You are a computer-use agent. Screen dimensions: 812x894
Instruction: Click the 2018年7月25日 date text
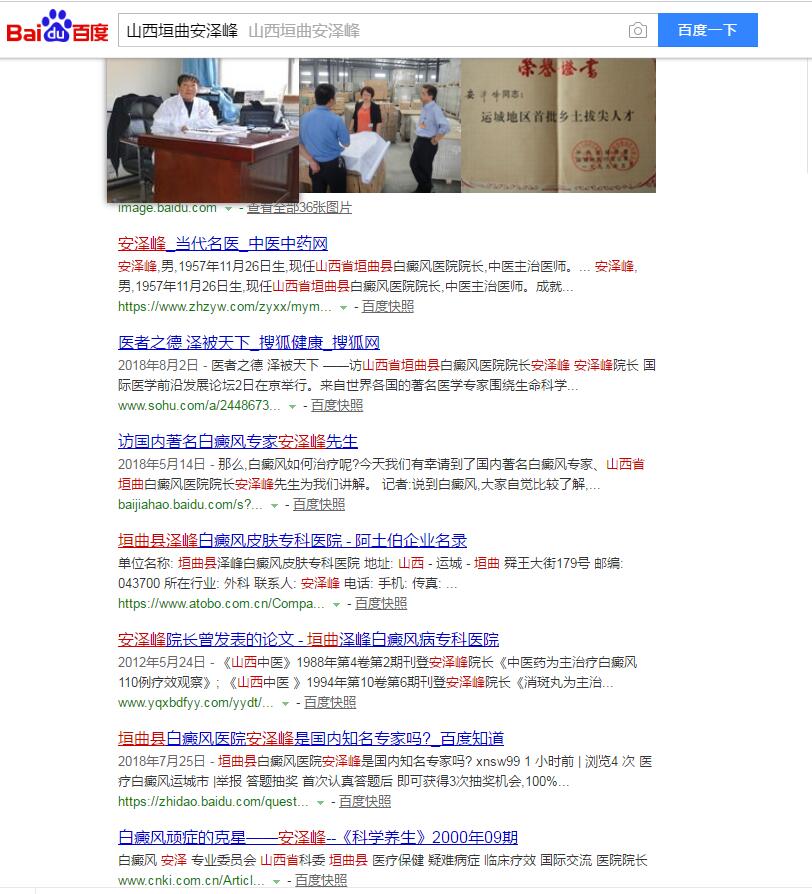pos(161,762)
